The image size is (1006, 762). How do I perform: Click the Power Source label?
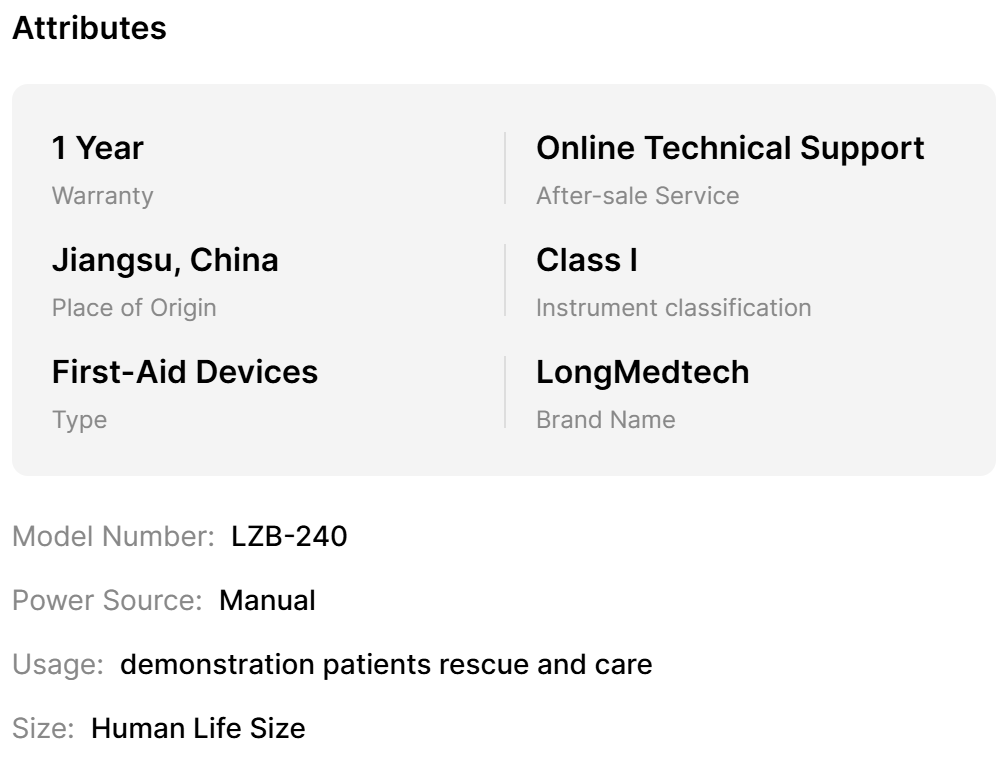coord(110,600)
